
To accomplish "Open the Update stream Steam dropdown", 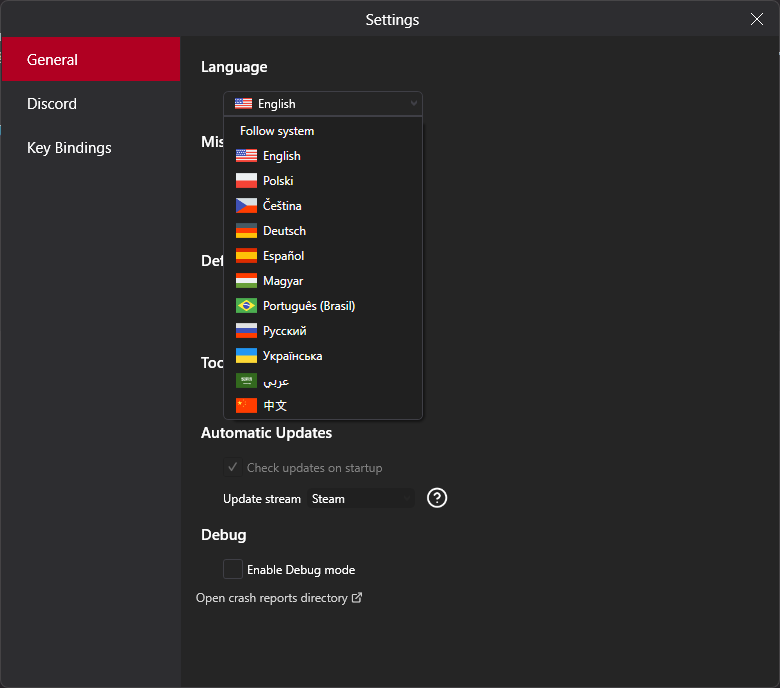I will click(360, 498).
